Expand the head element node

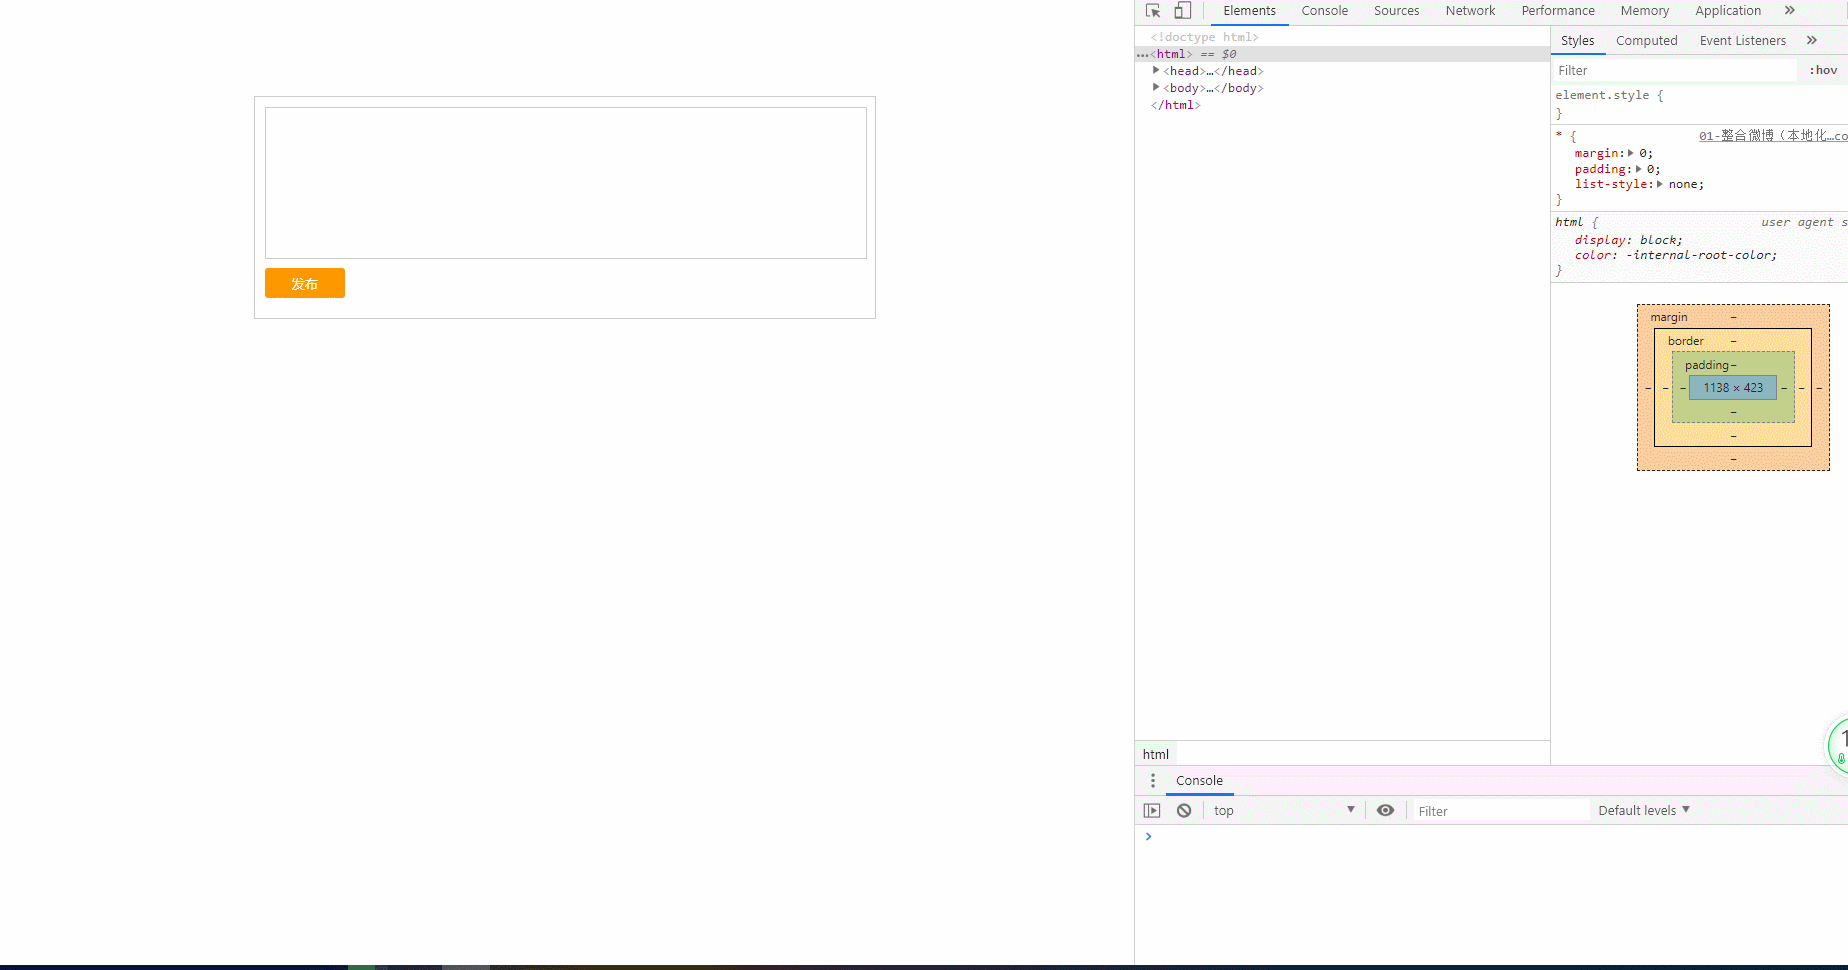(1156, 70)
